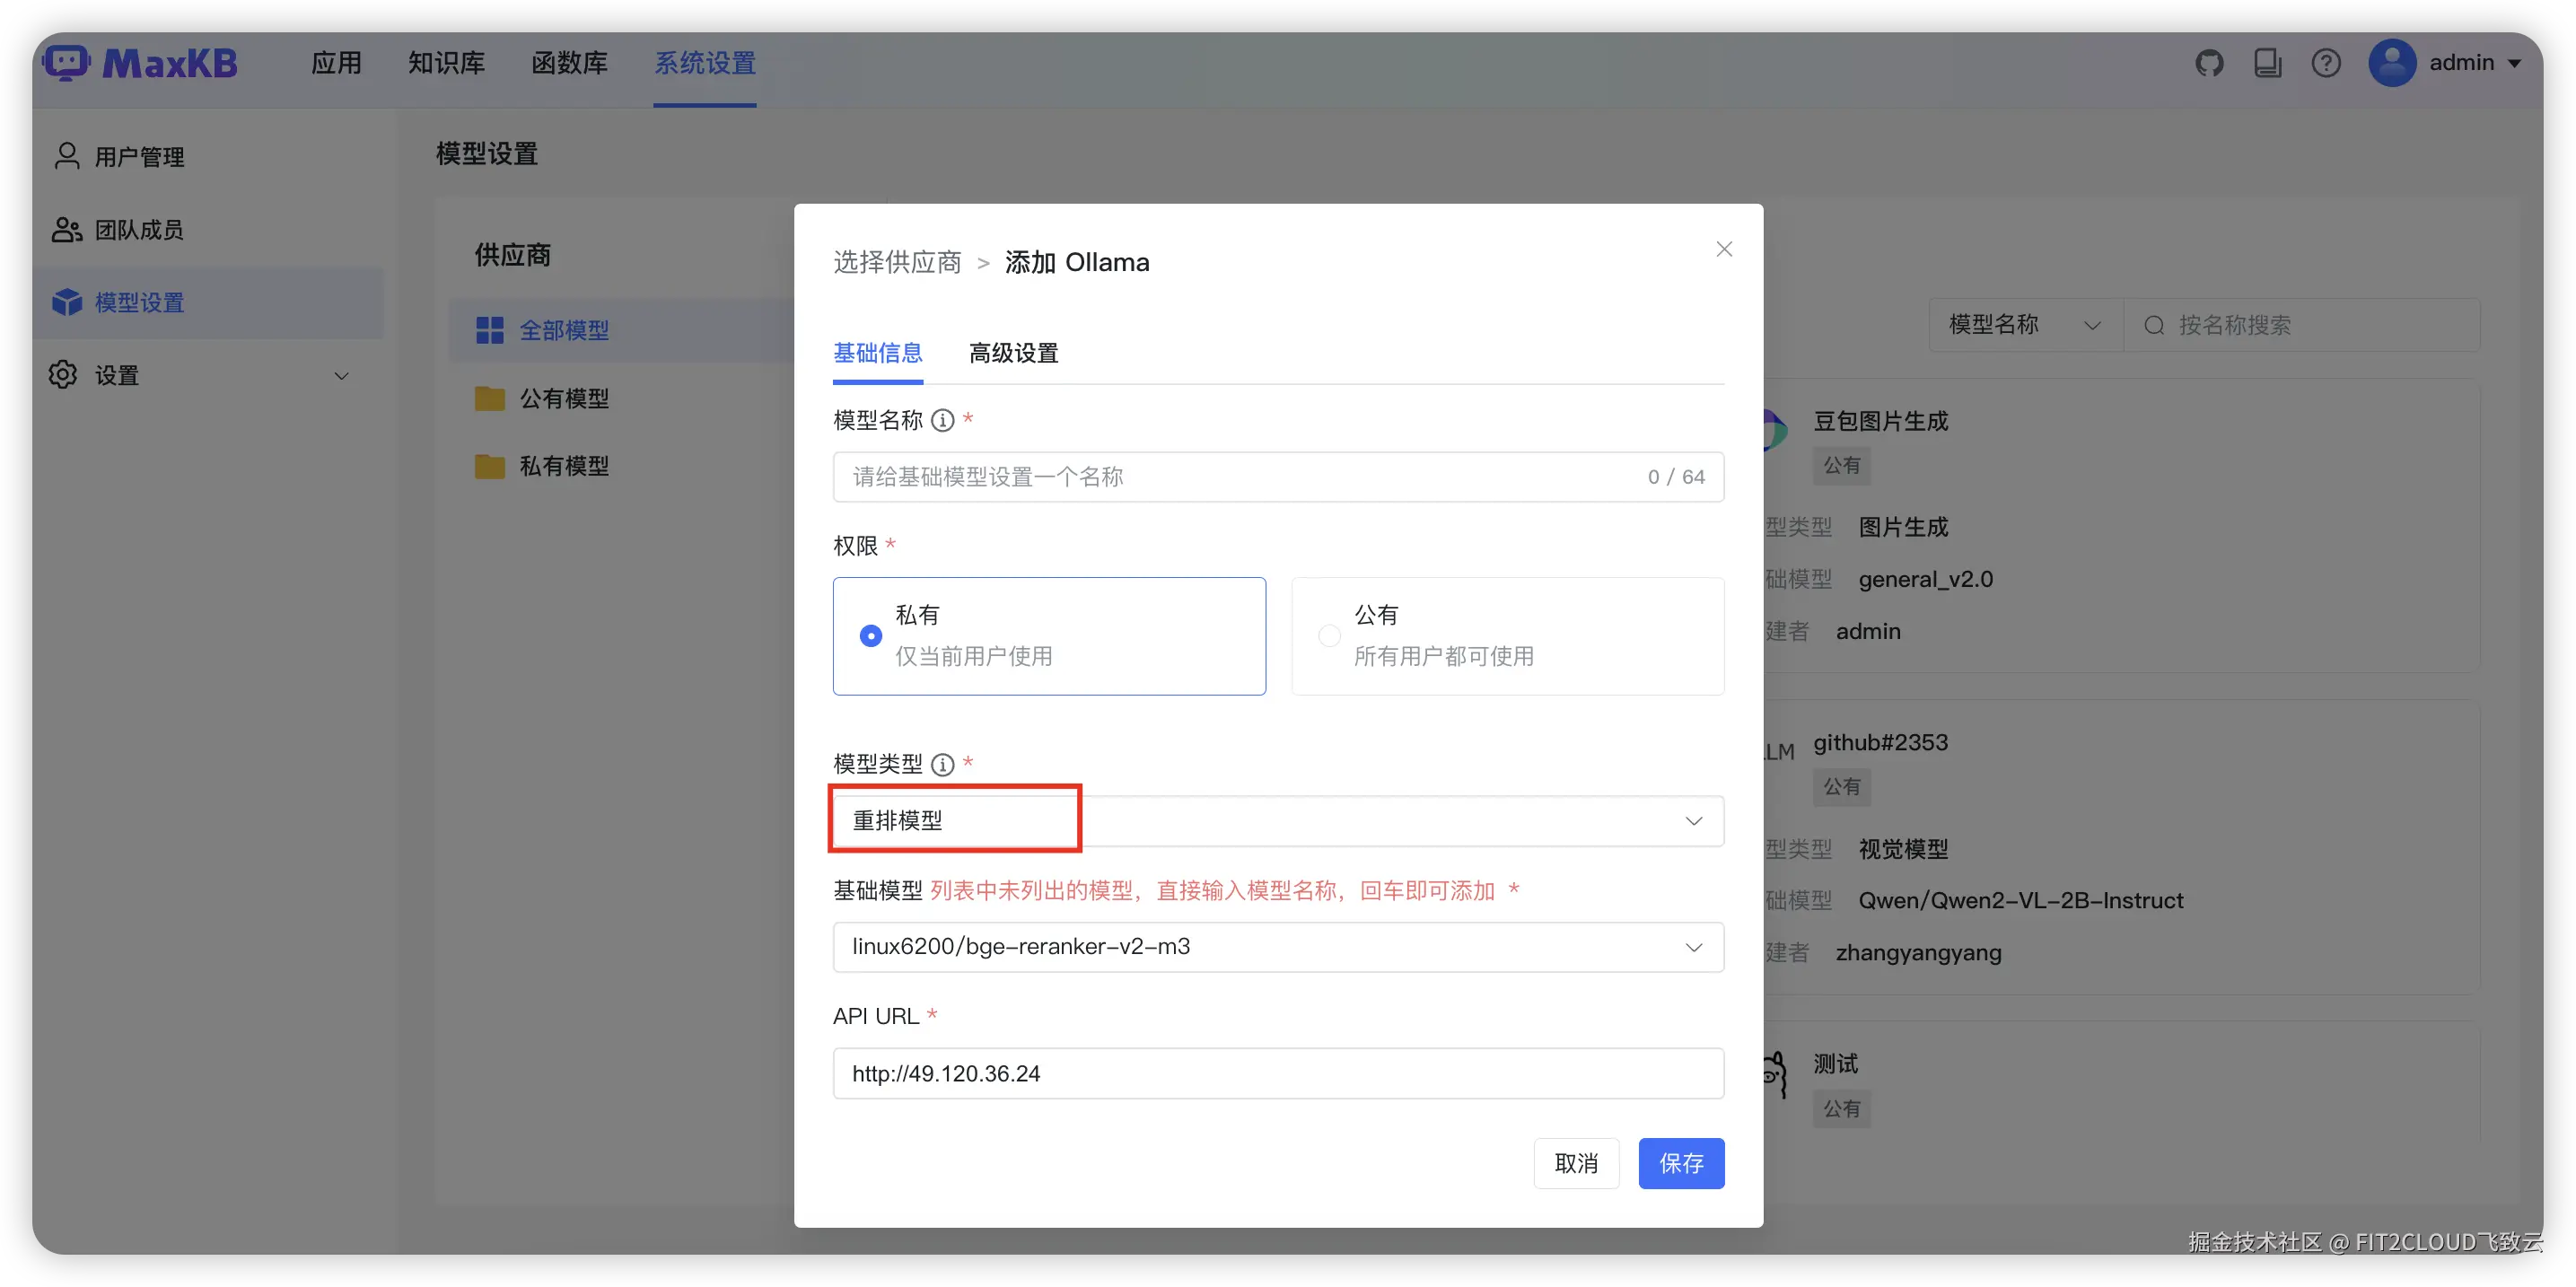2576x1287 pixels.
Task: Click the 豆包图片生成 model card title
Action: click(x=1880, y=421)
